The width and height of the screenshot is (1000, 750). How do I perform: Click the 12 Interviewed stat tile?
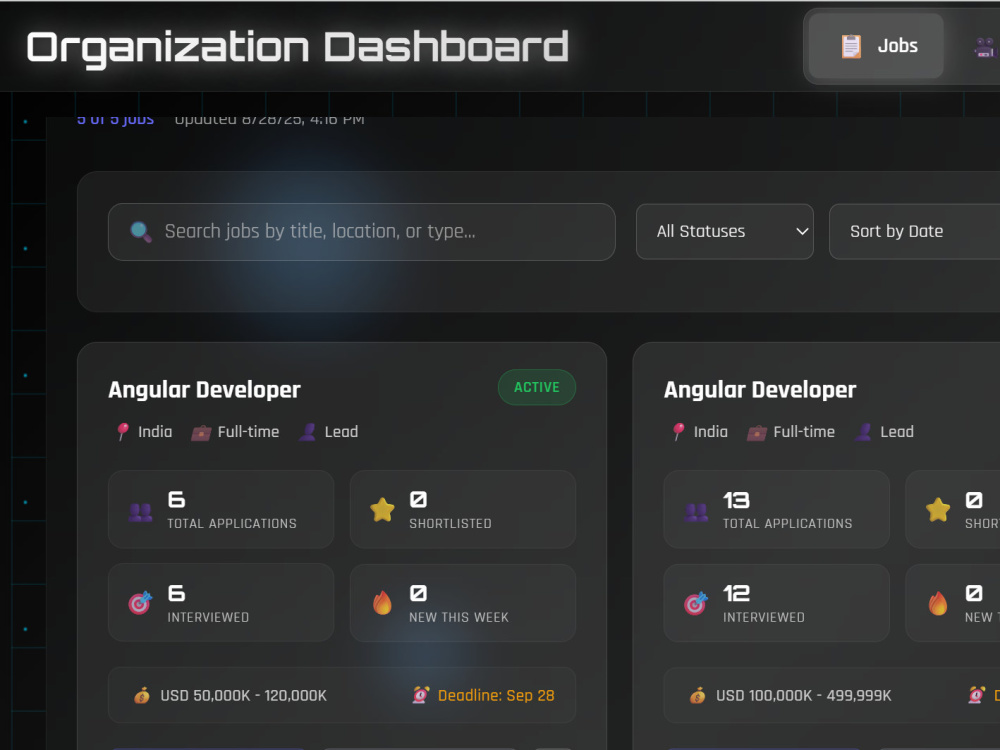point(776,603)
